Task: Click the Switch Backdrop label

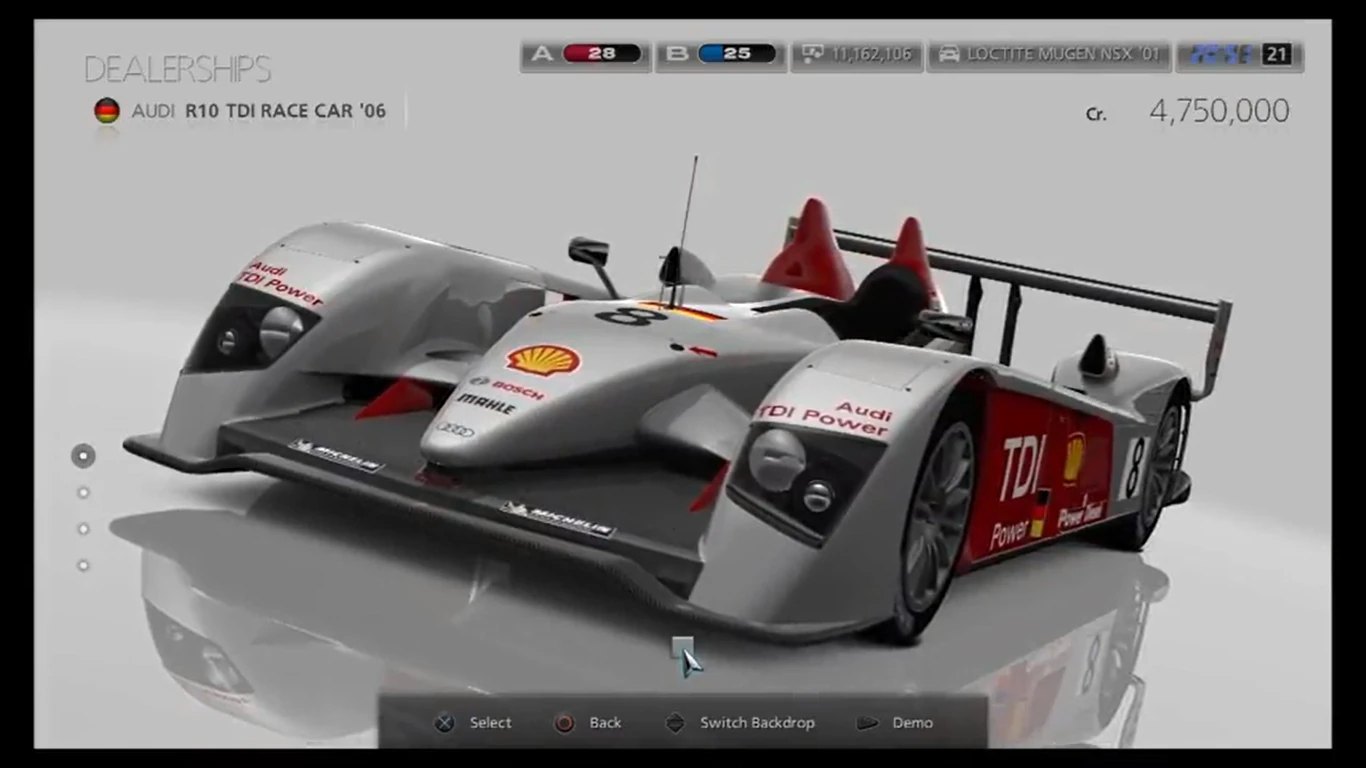Action: click(757, 723)
